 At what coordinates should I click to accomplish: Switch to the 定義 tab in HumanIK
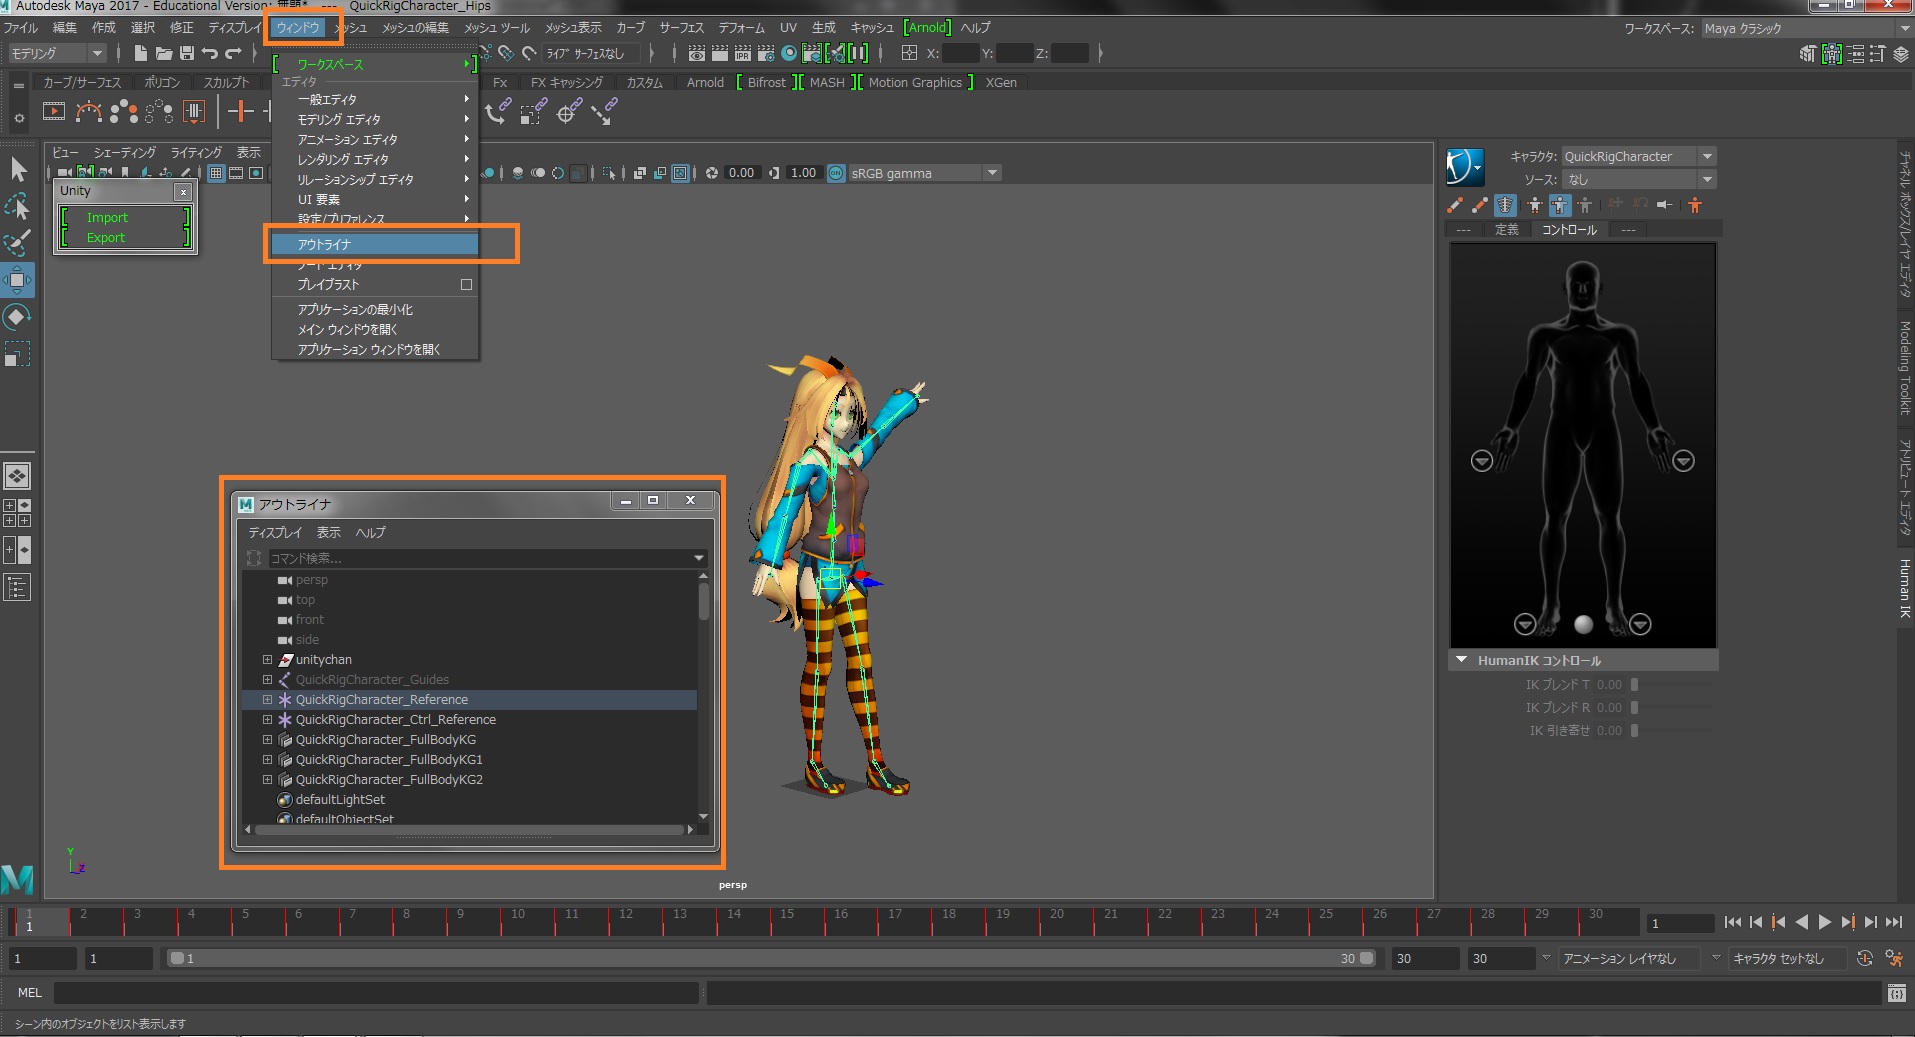coord(1507,230)
